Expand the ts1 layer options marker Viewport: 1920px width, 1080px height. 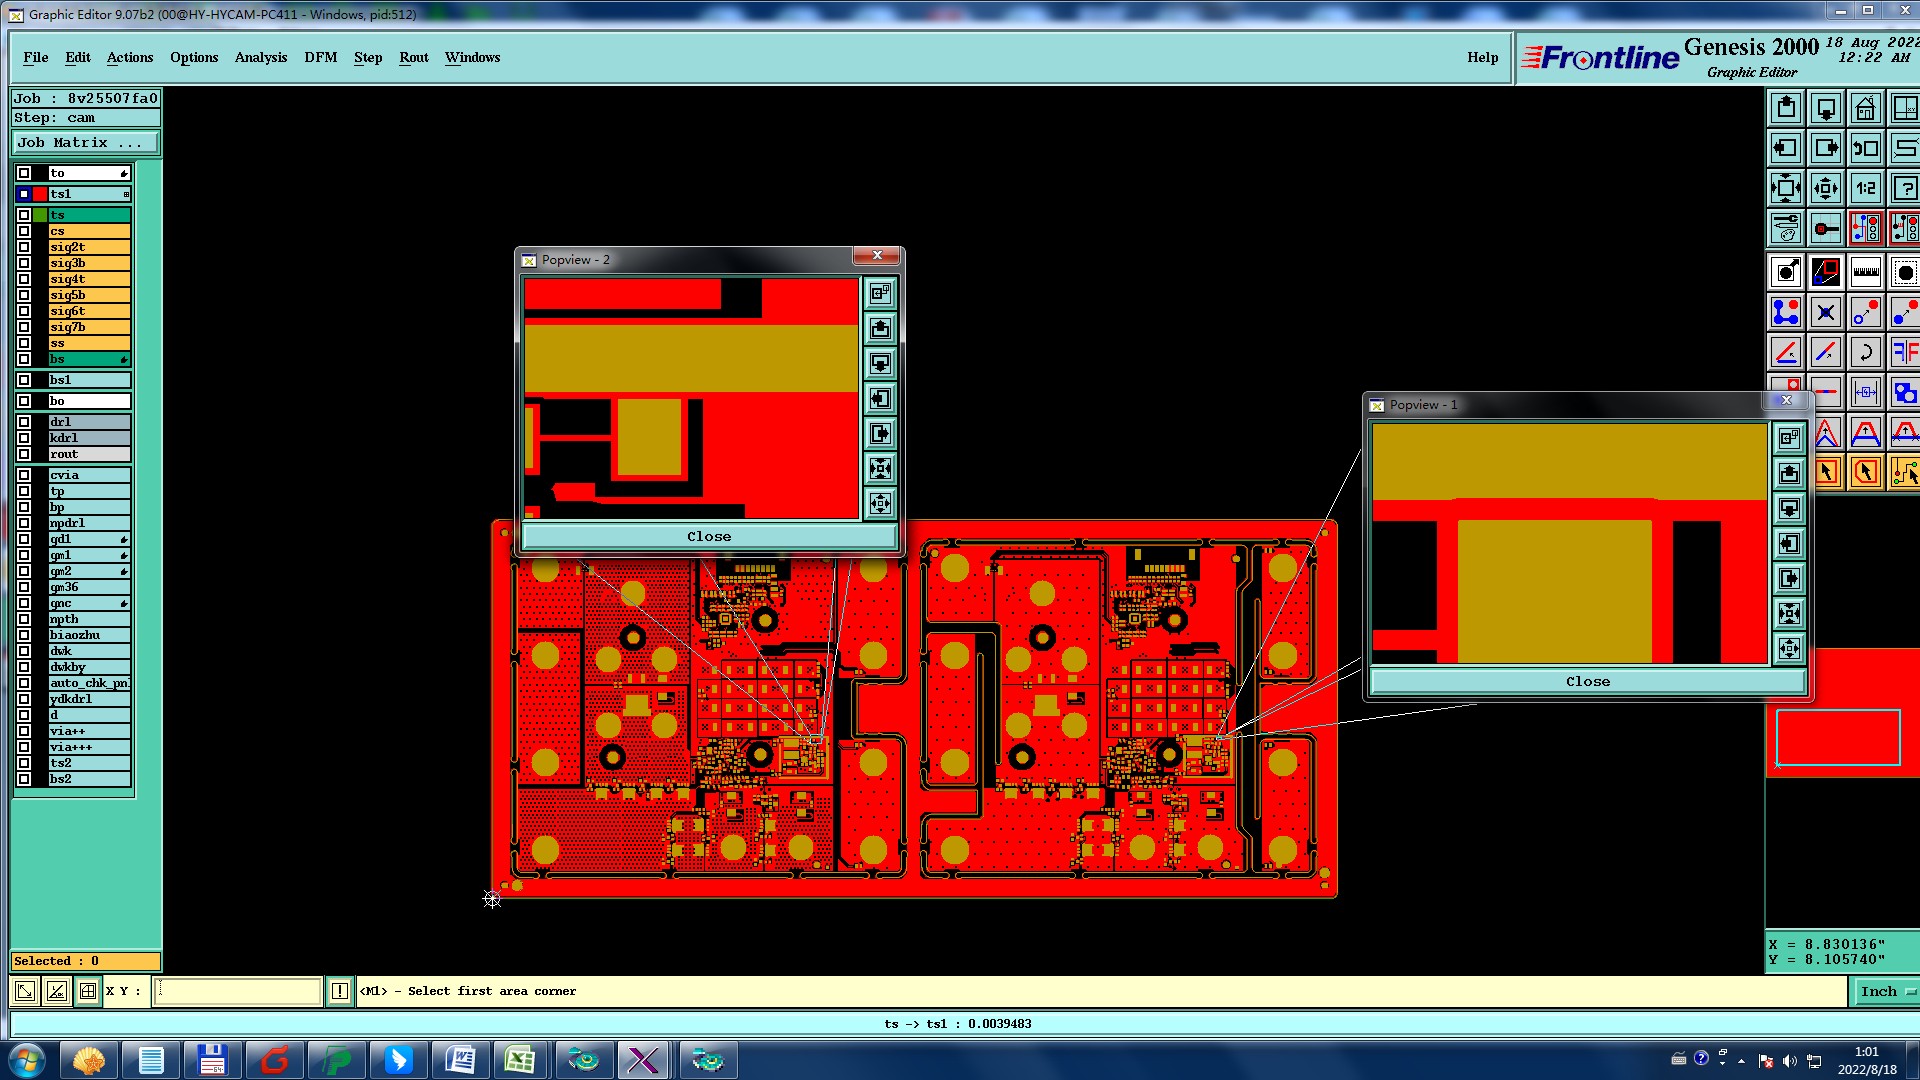click(126, 194)
